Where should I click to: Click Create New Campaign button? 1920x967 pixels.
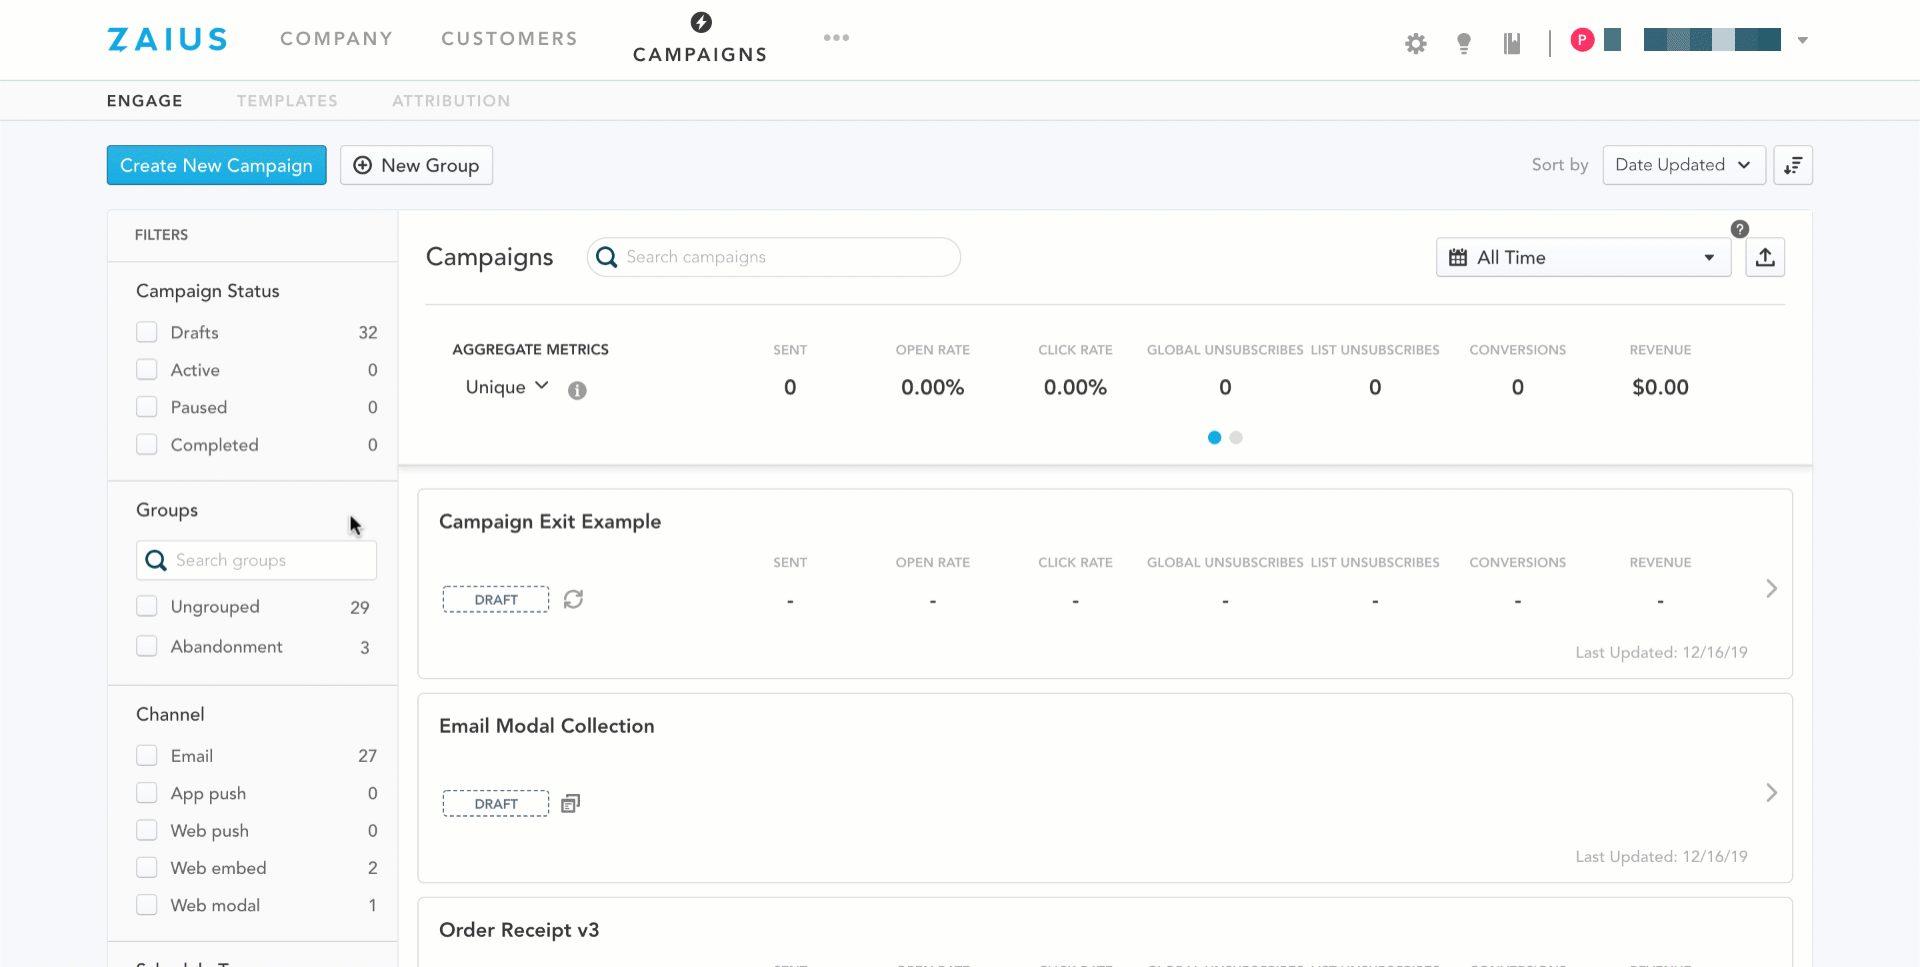click(217, 165)
